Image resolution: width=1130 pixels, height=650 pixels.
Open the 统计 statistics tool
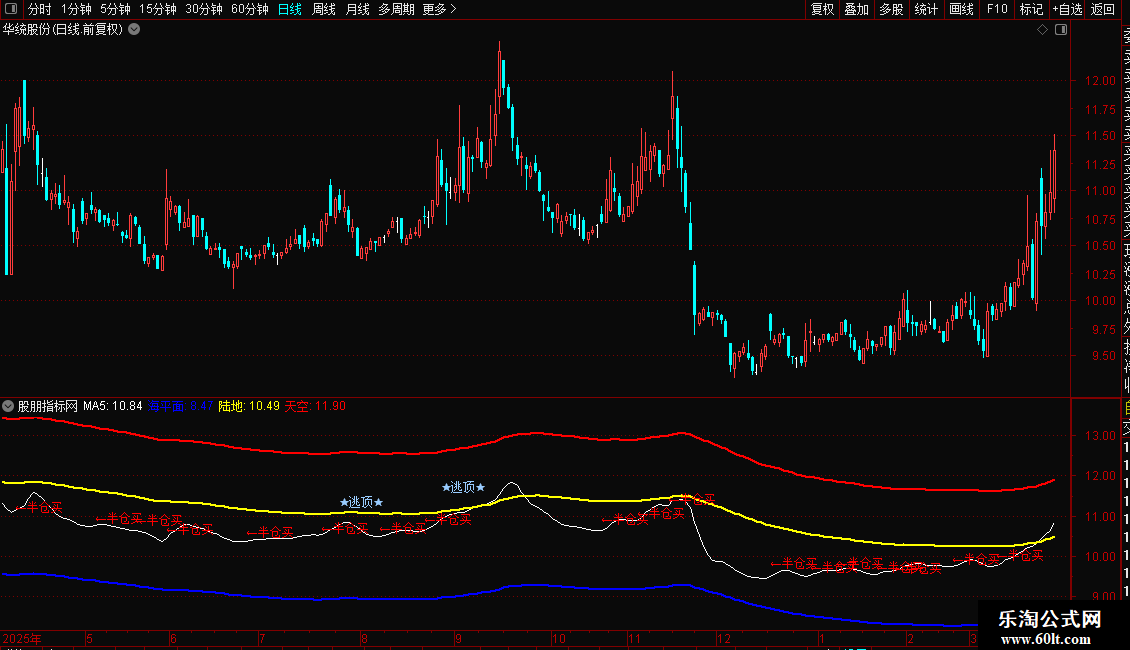point(926,9)
